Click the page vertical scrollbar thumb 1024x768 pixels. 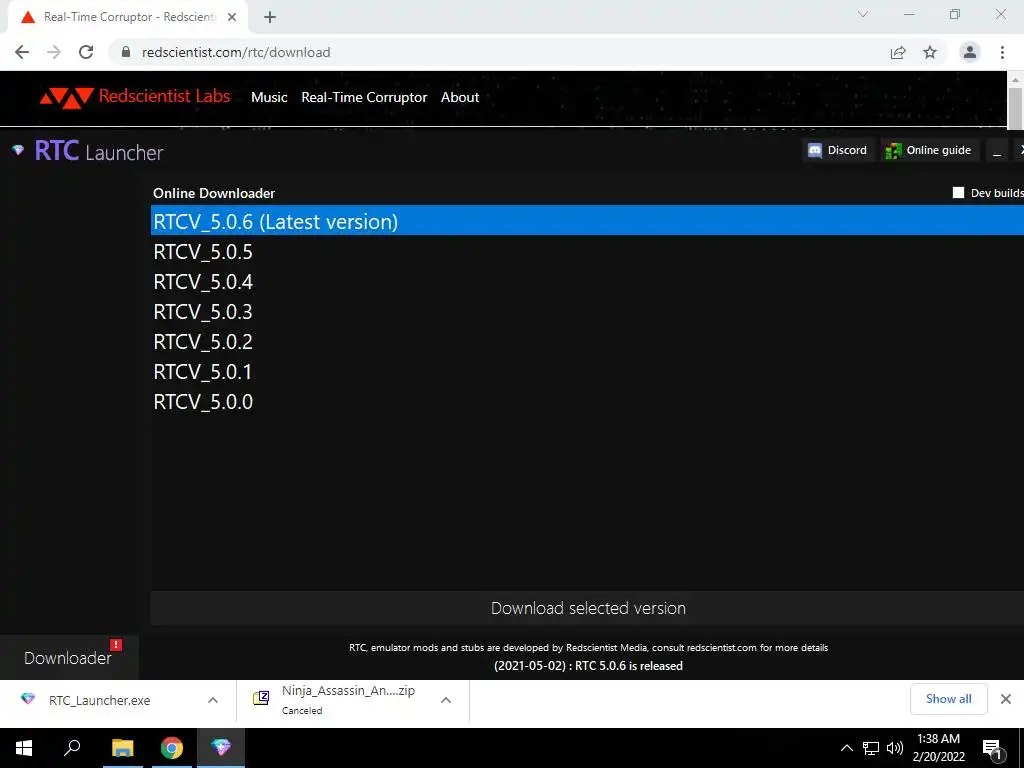(x=1015, y=108)
